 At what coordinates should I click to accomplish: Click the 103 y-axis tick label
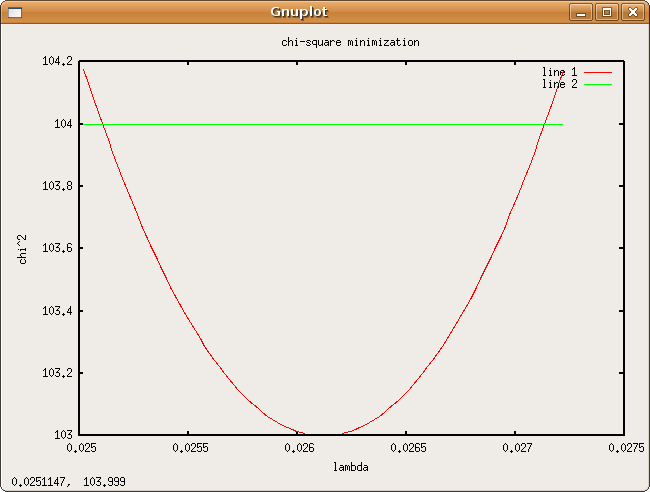pyautogui.click(x=62, y=435)
